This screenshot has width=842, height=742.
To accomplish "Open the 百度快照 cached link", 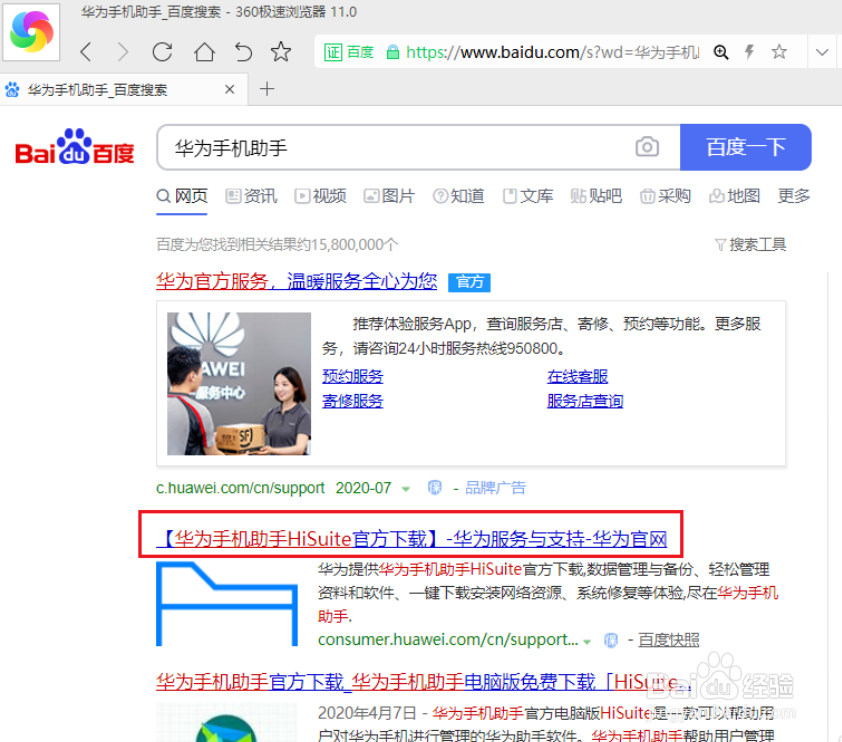I will (669, 640).
